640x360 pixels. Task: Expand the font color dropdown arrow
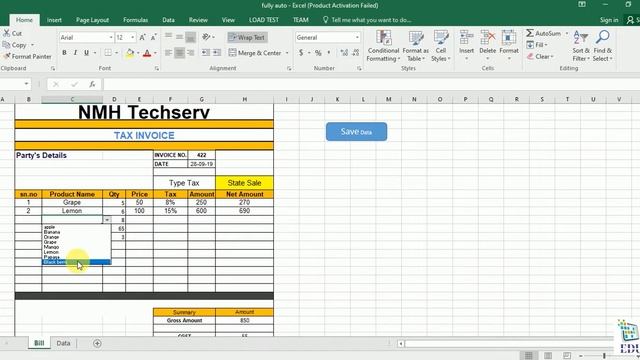[156, 53]
